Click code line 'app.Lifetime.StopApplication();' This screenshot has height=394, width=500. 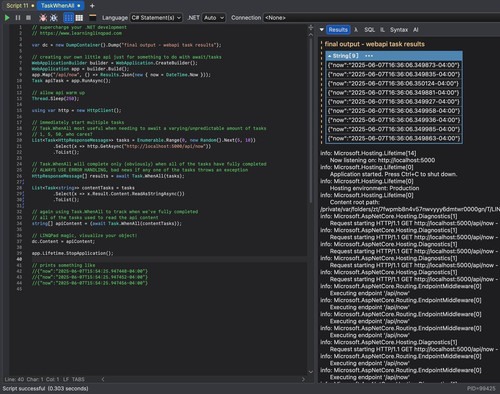point(72,253)
